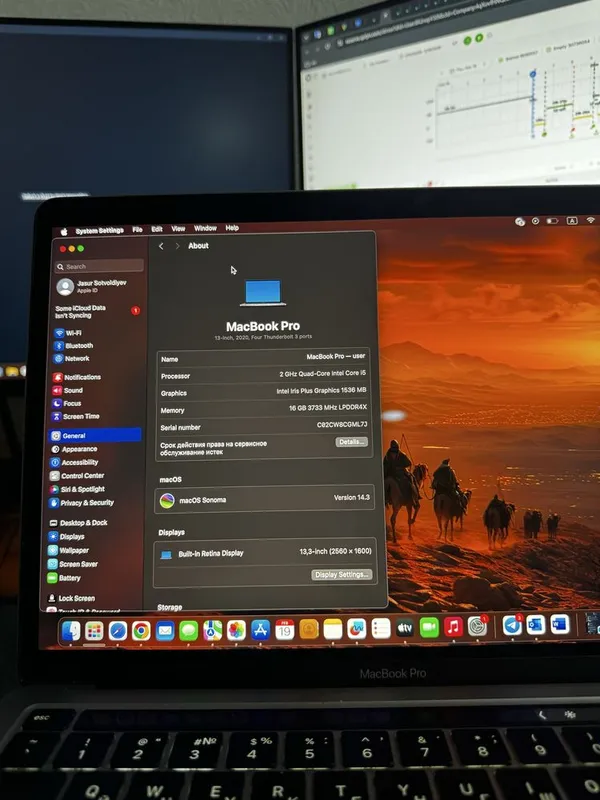
Task: Open Maps from the Dock
Action: click(212, 631)
